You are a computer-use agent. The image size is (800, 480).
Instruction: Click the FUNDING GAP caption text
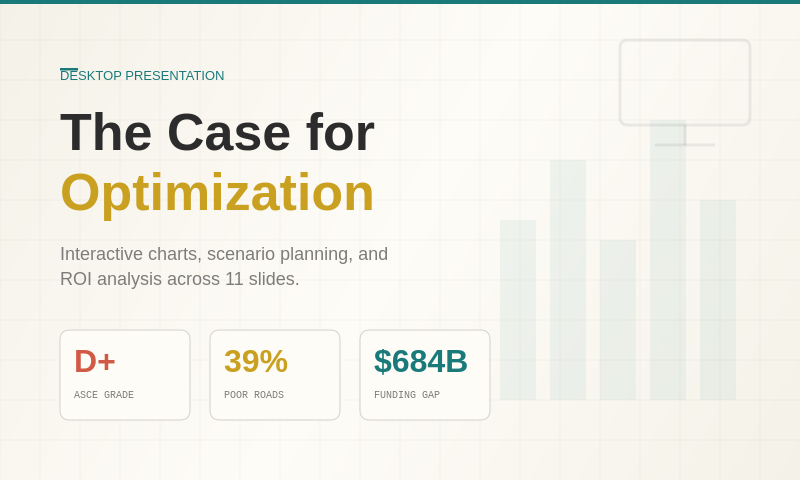[407, 395]
